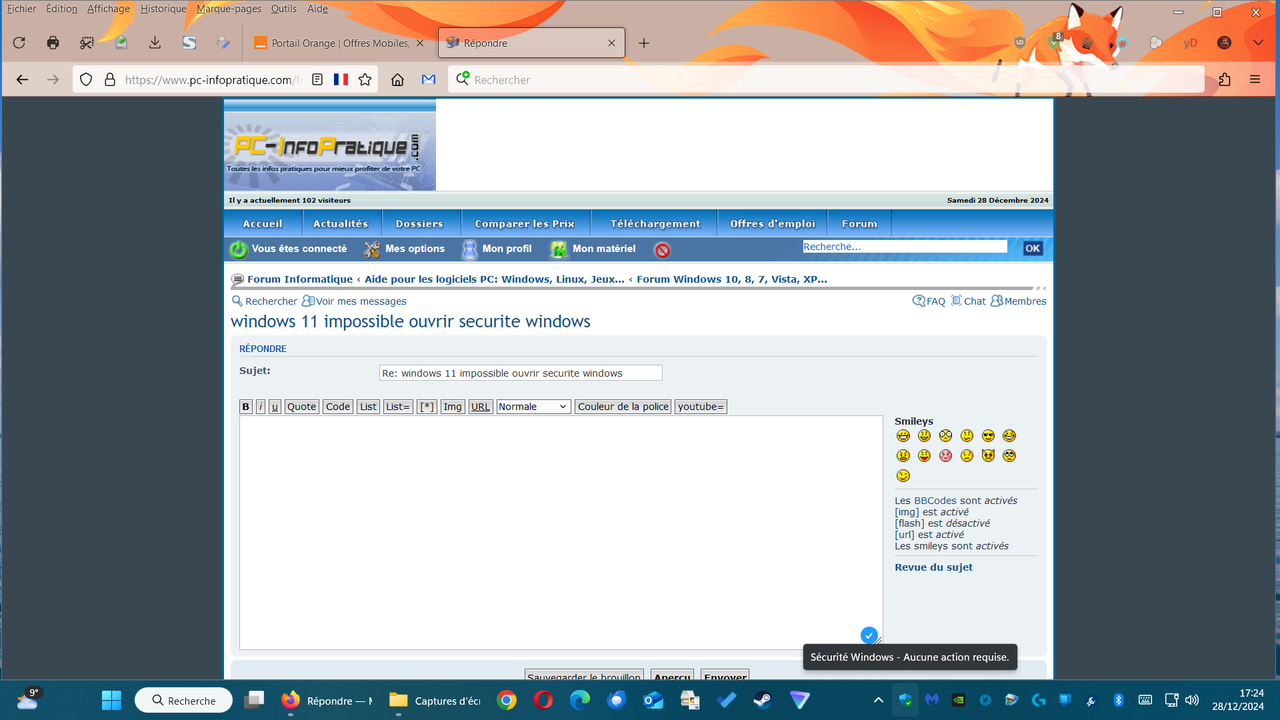Reload the page with the refresh icon
This screenshot has width=1280, height=720.
click(19, 43)
